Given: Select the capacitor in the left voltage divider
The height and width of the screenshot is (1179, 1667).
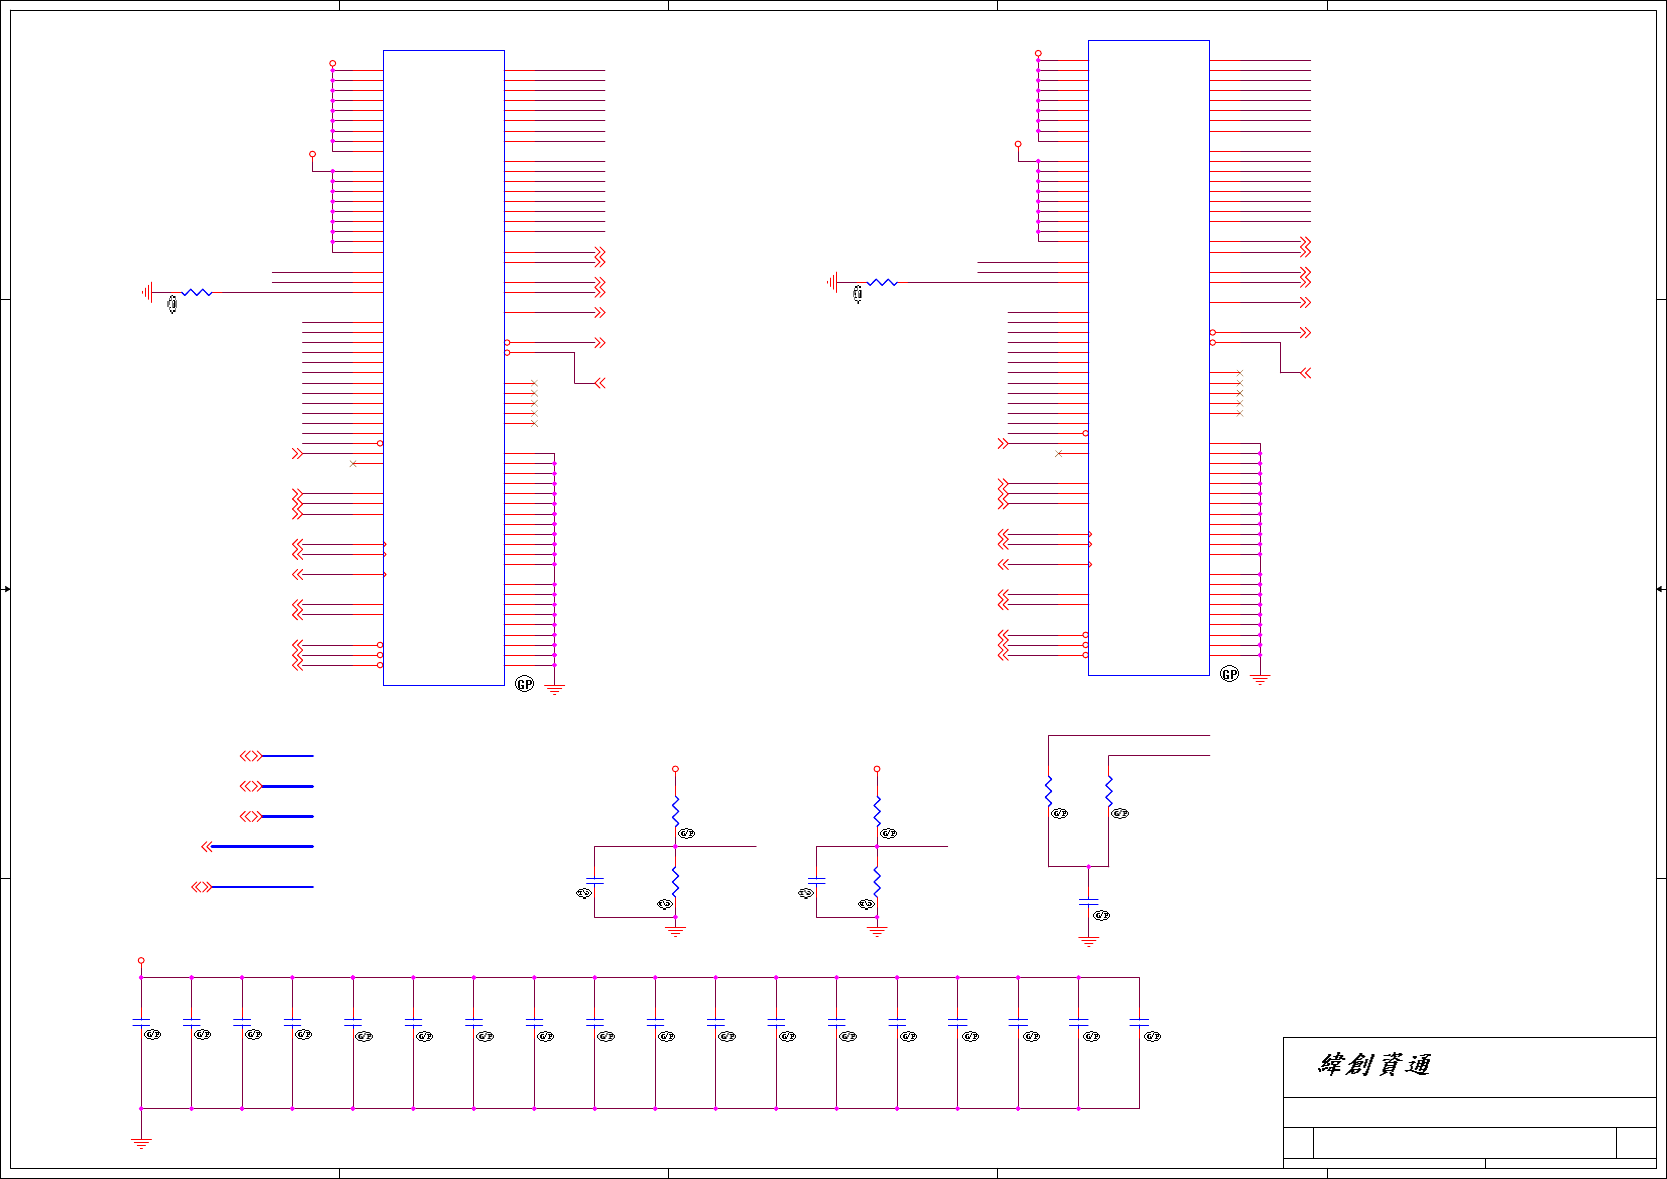Looking at the screenshot, I should click(595, 881).
